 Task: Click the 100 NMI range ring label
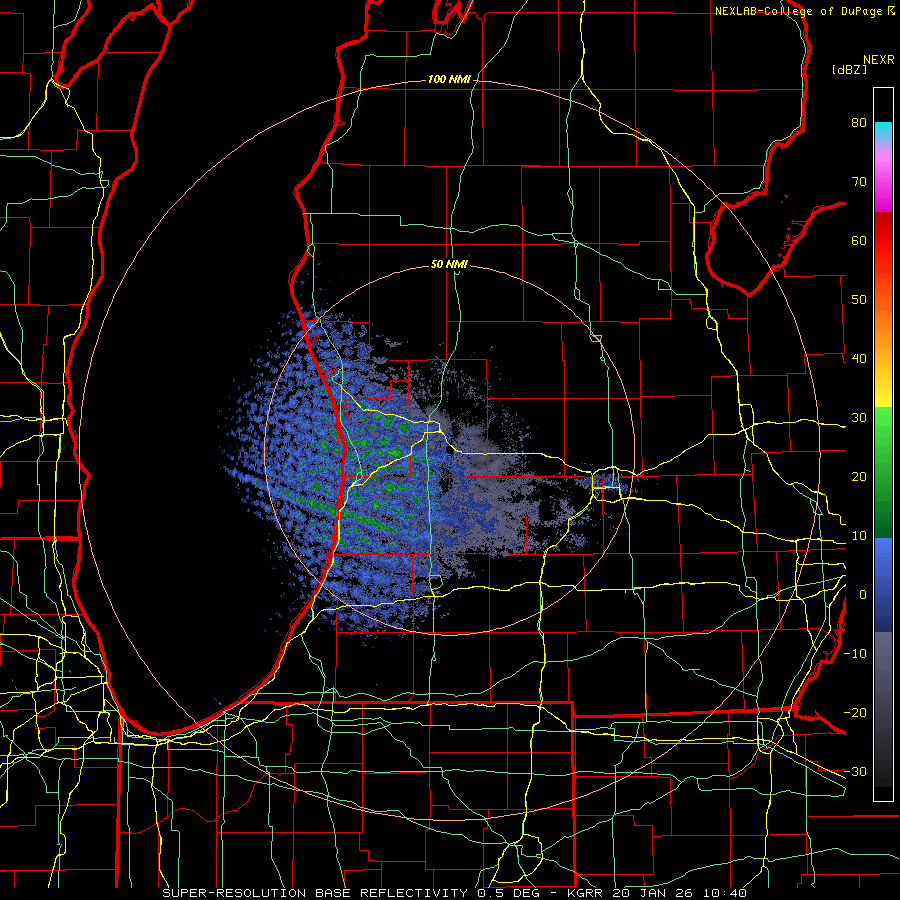click(x=449, y=79)
